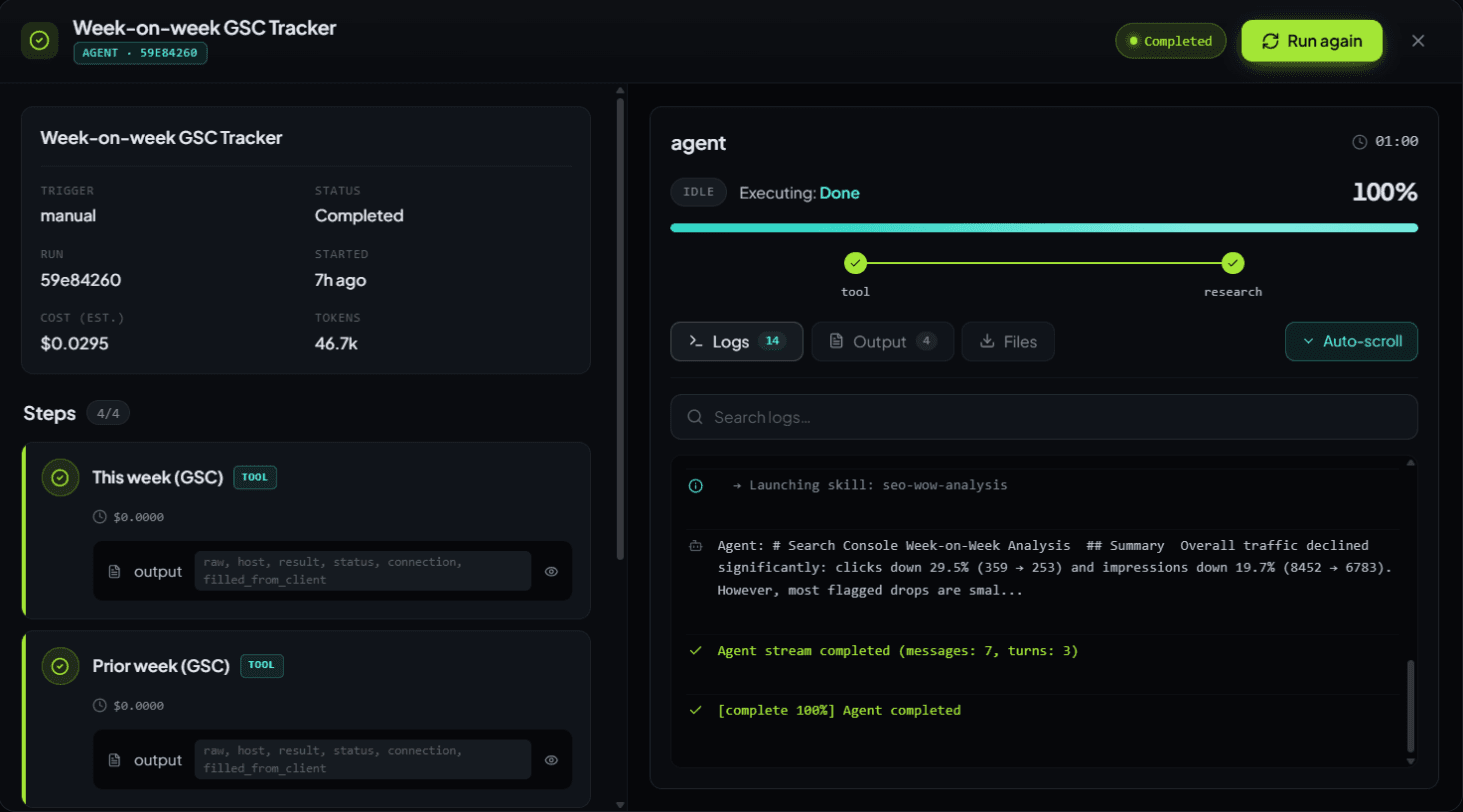
Task: Click the checkmark beside Agent stream completed
Action: coord(696,651)
